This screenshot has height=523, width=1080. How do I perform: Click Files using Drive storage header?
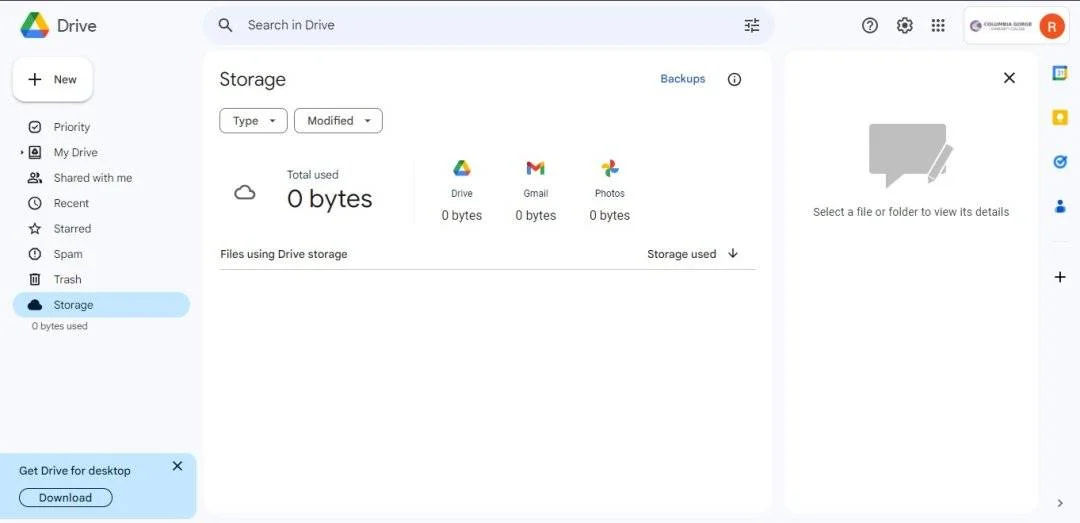[284, 254]
